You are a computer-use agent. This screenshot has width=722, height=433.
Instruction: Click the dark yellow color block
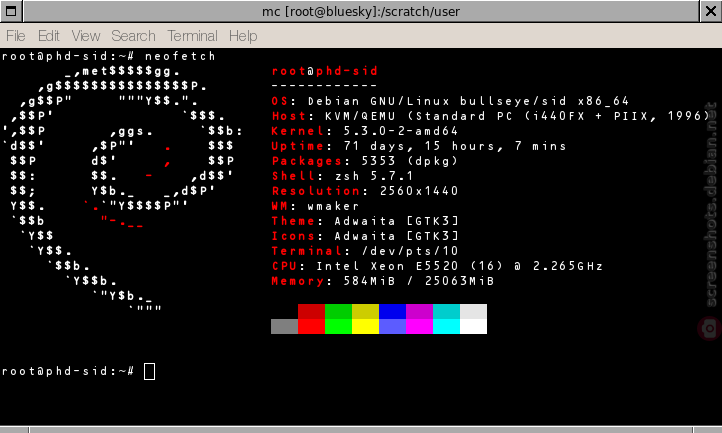(x=366, y=311)
